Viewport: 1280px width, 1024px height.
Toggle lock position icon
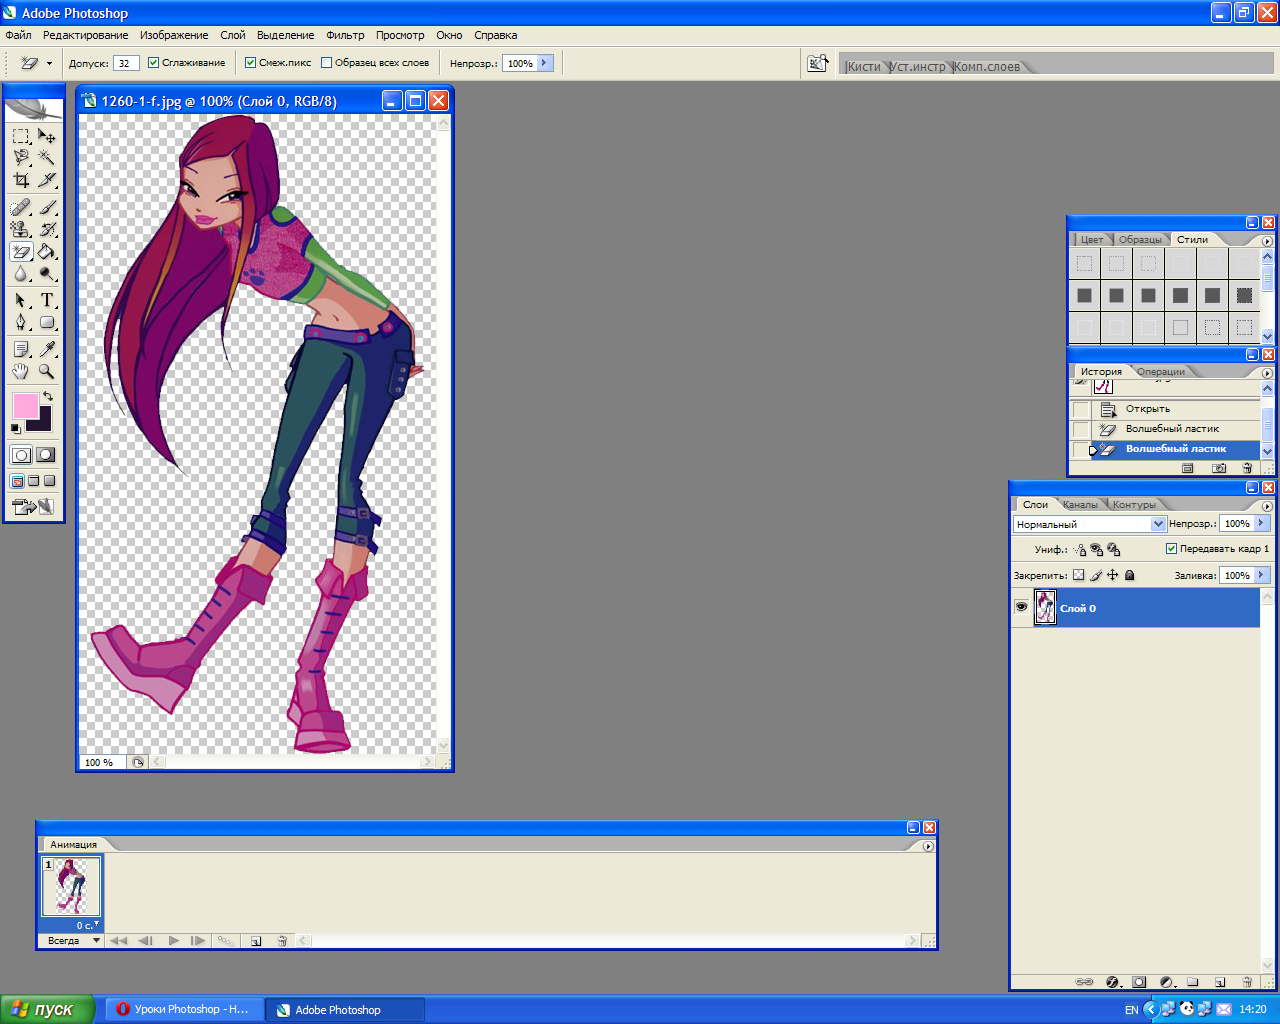tap(1112, 575)
